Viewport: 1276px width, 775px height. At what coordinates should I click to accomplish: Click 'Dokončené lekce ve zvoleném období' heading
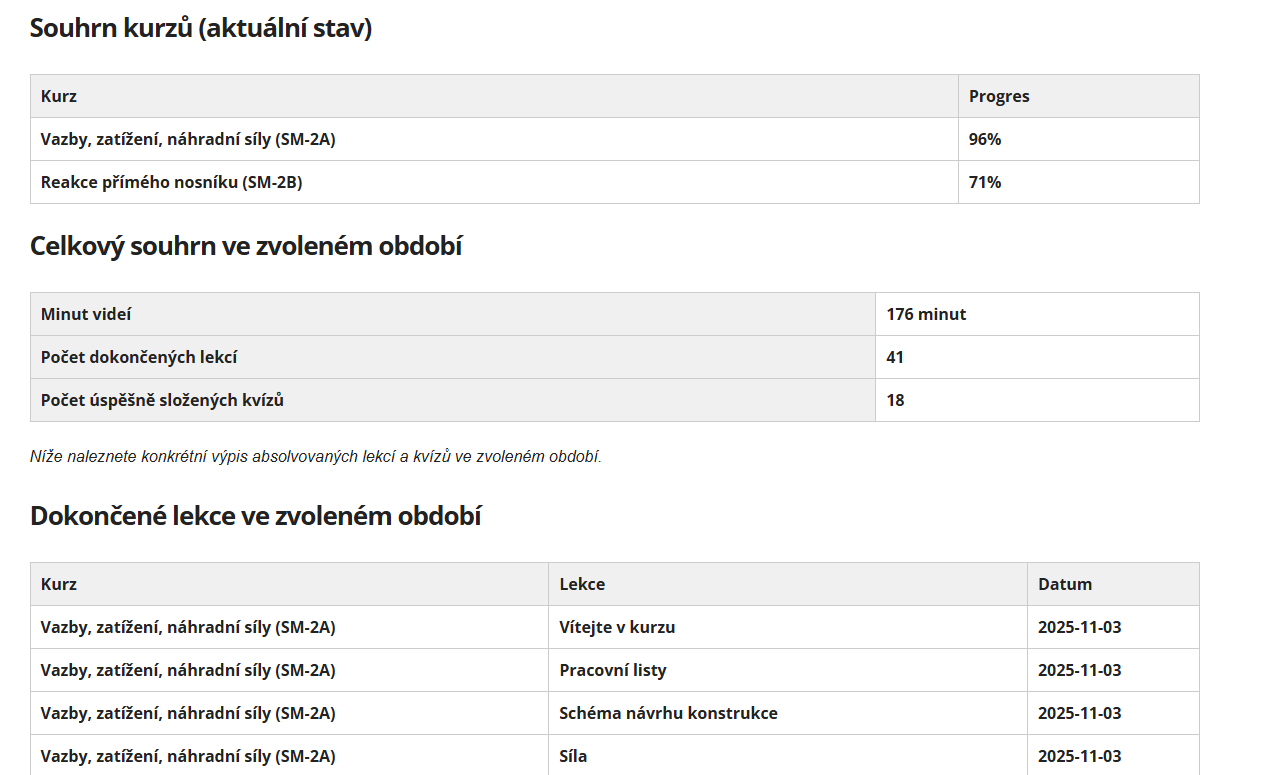click(256, 516)
